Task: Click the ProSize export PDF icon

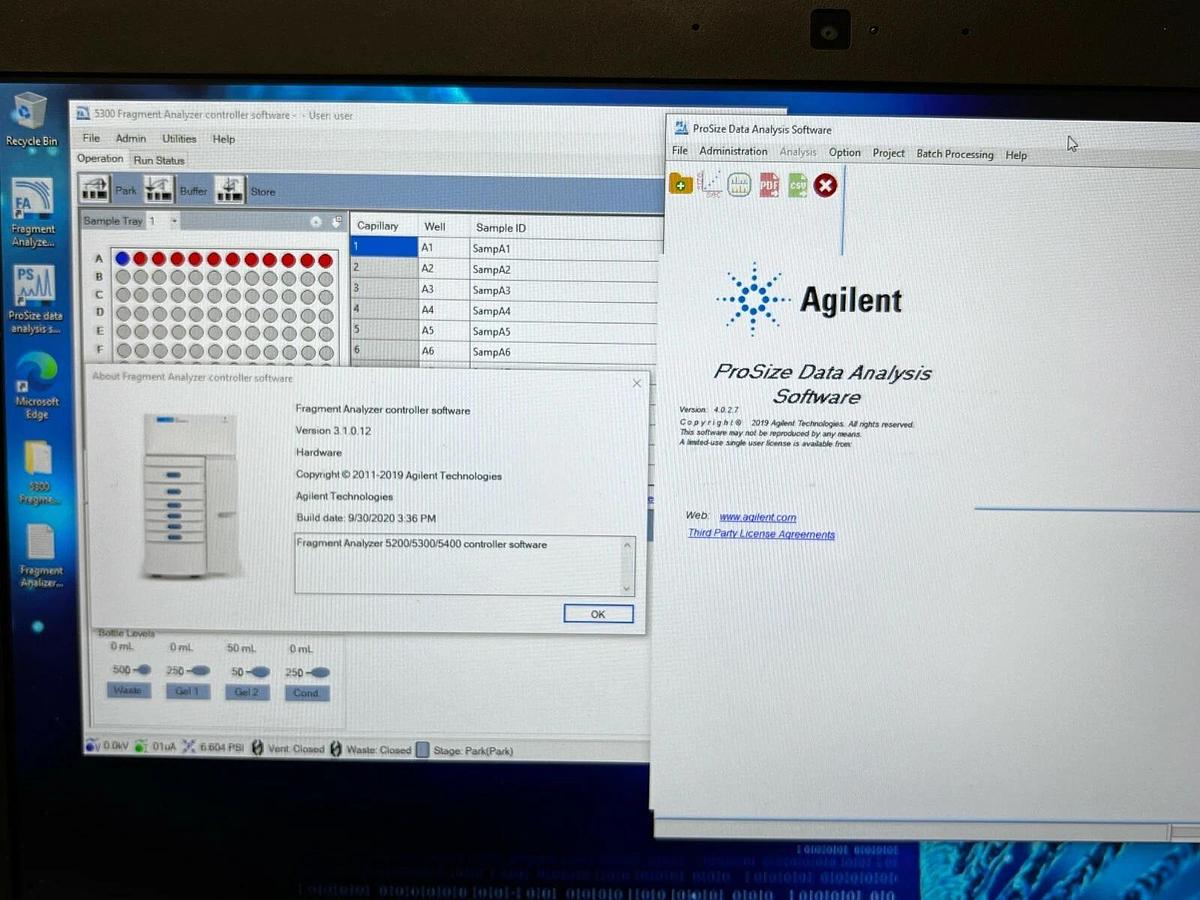Action: click(x=768, y=184)
